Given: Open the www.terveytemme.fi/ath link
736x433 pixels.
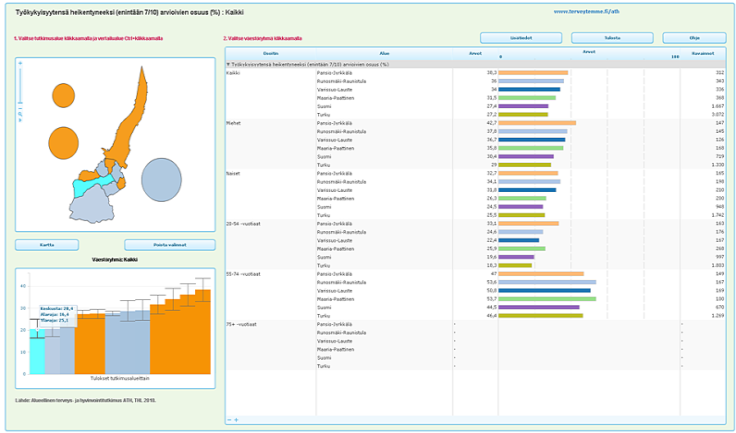Looking at the screenshot, I should click(x=586, y=11).
